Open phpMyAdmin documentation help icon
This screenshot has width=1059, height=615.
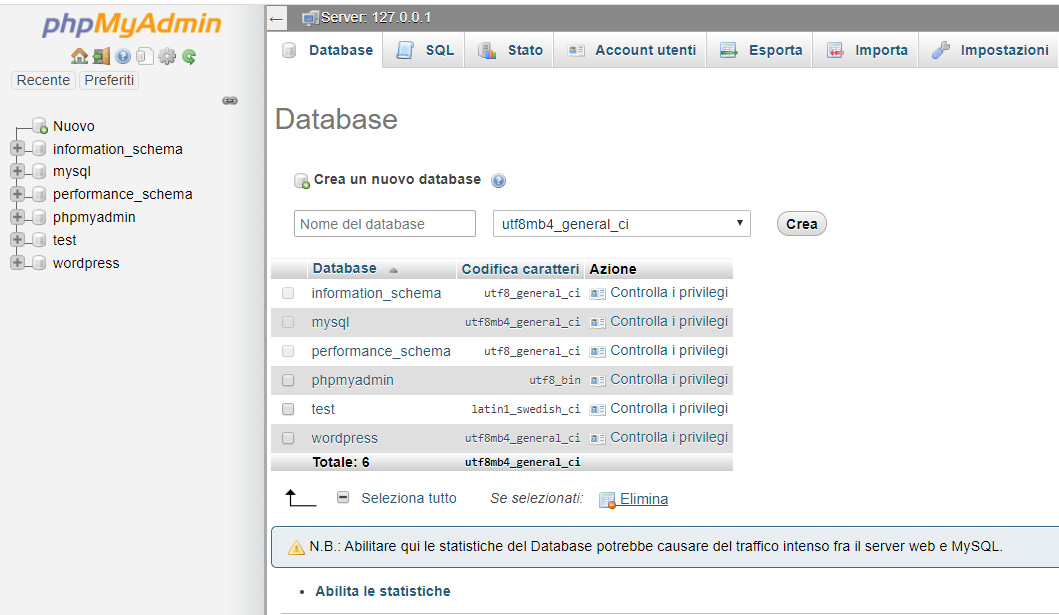(123, 57)
